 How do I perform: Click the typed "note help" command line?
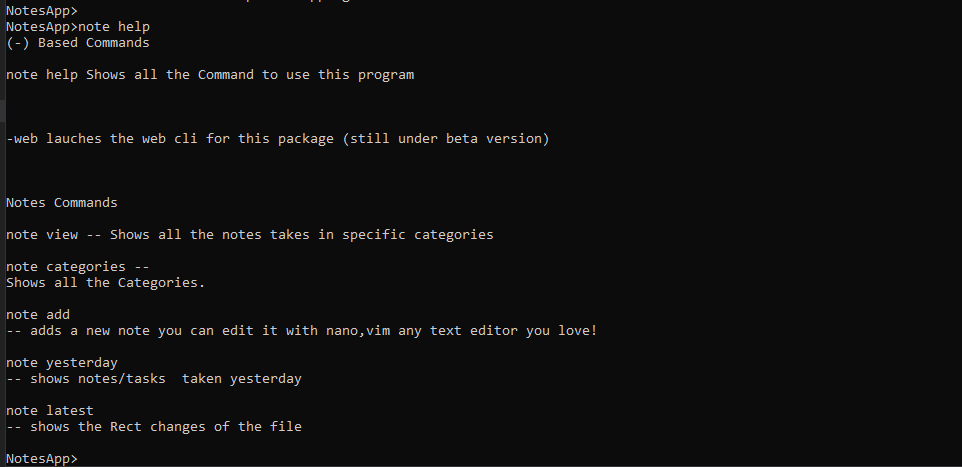78,27
